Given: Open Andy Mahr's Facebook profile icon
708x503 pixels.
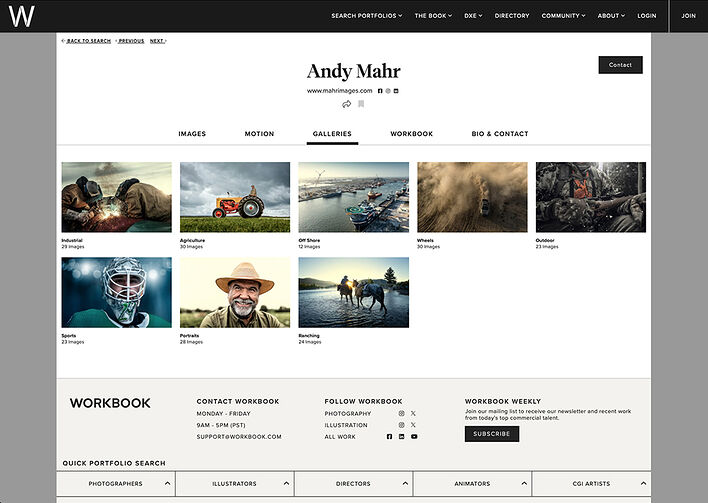Looking at the screenshot, I should coord(380,91).
